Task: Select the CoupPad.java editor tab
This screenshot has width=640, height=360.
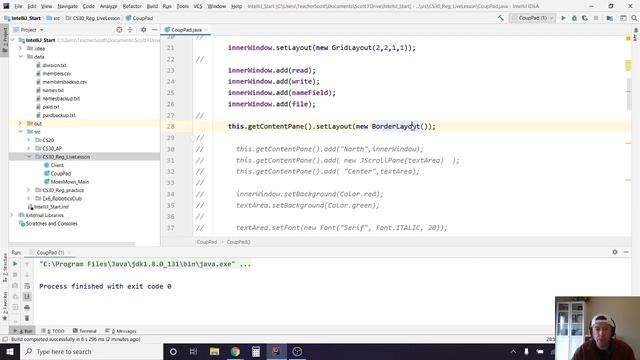Action: [186, 30]
